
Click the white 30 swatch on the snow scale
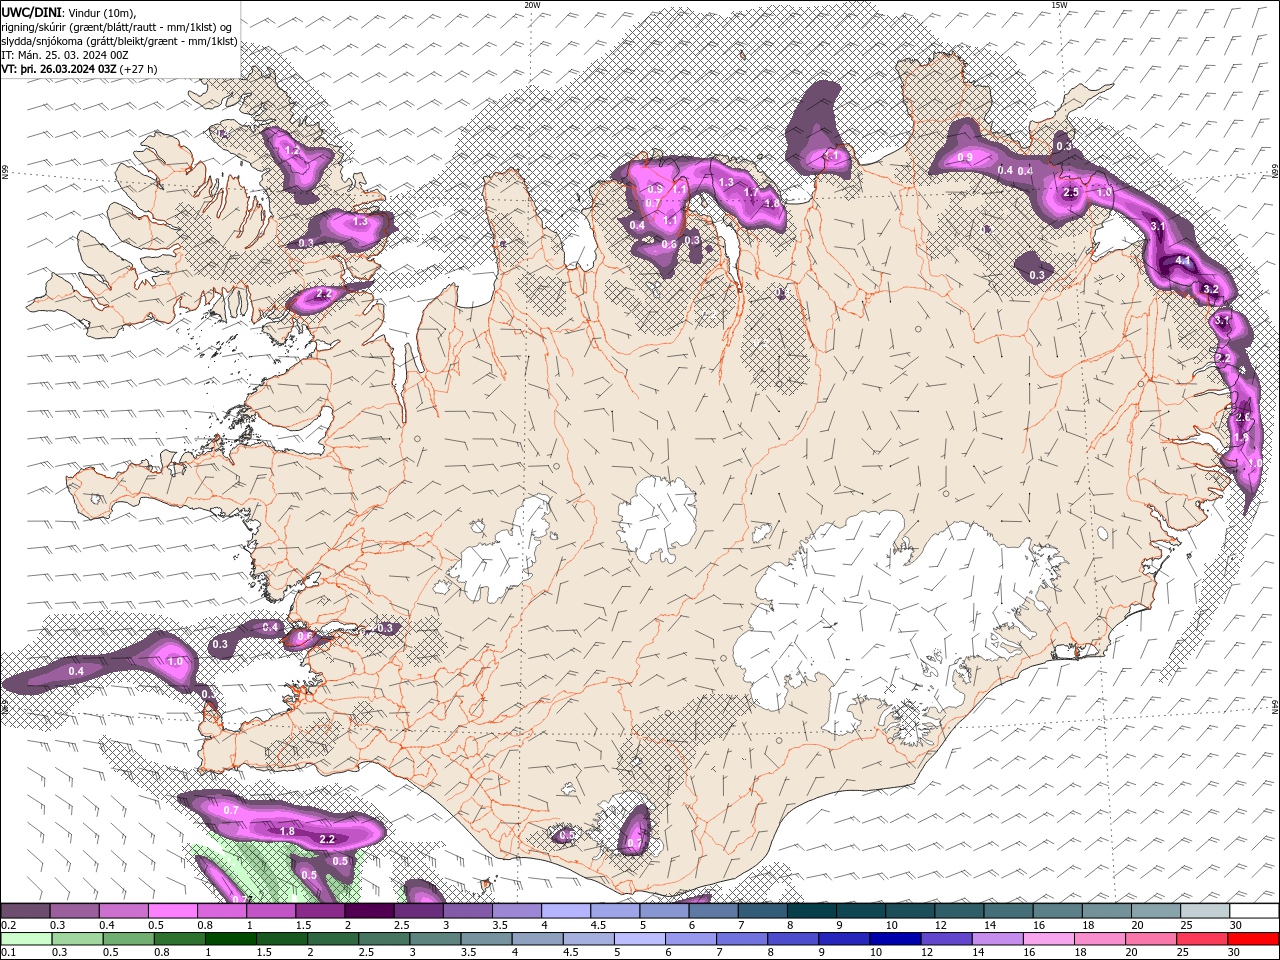click(1254, 911)
